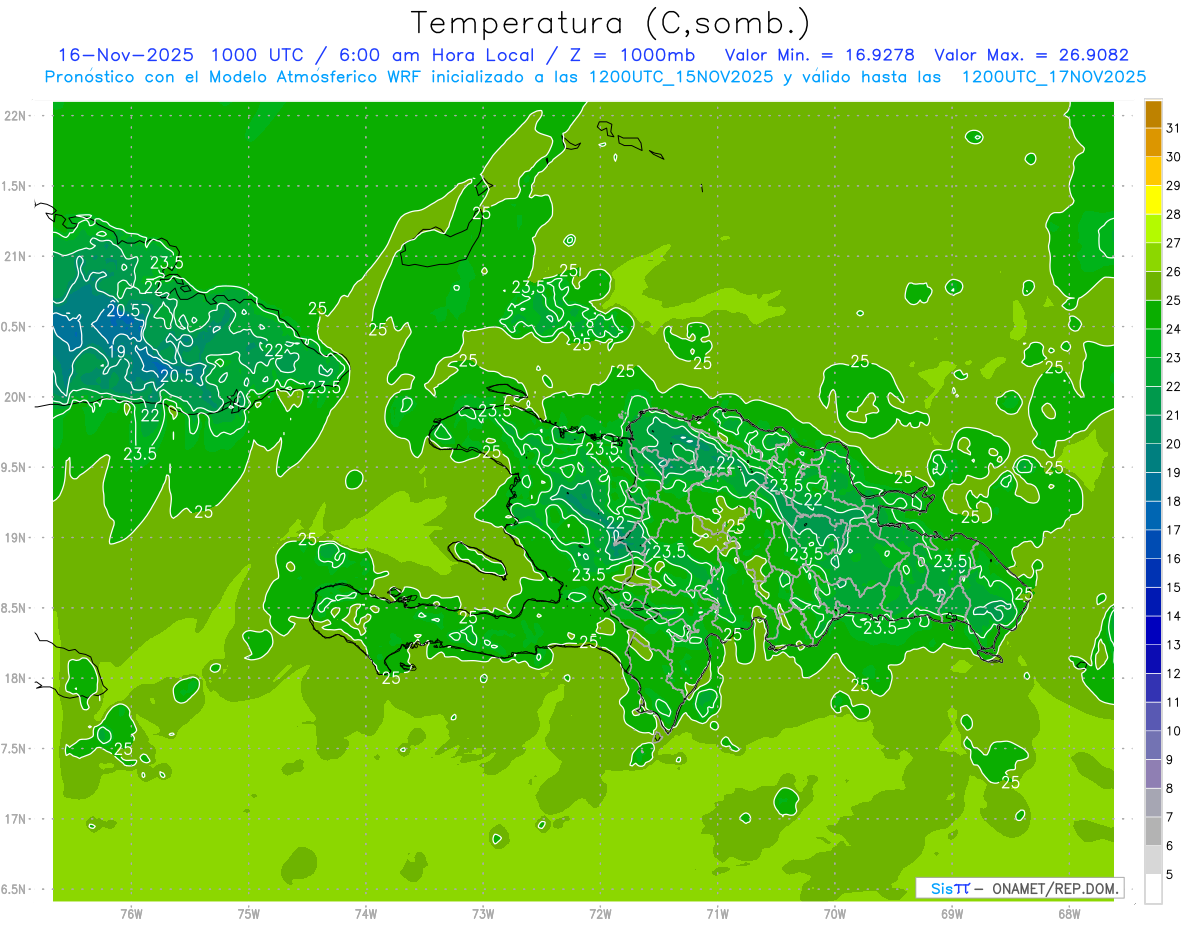1200x927 pixels.
Task: Click legend value label '5'
Action: tap(1170, 875)
